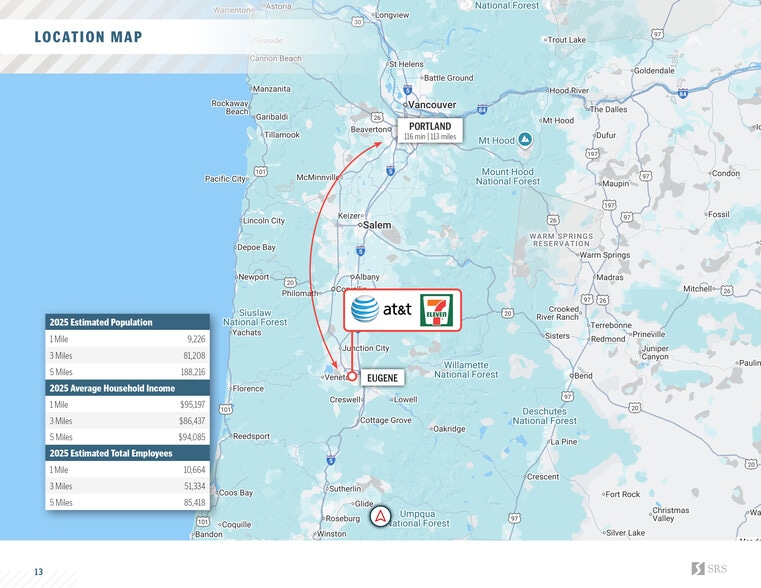Click the Highway 197 shield near Maupin

coord(592,154)
